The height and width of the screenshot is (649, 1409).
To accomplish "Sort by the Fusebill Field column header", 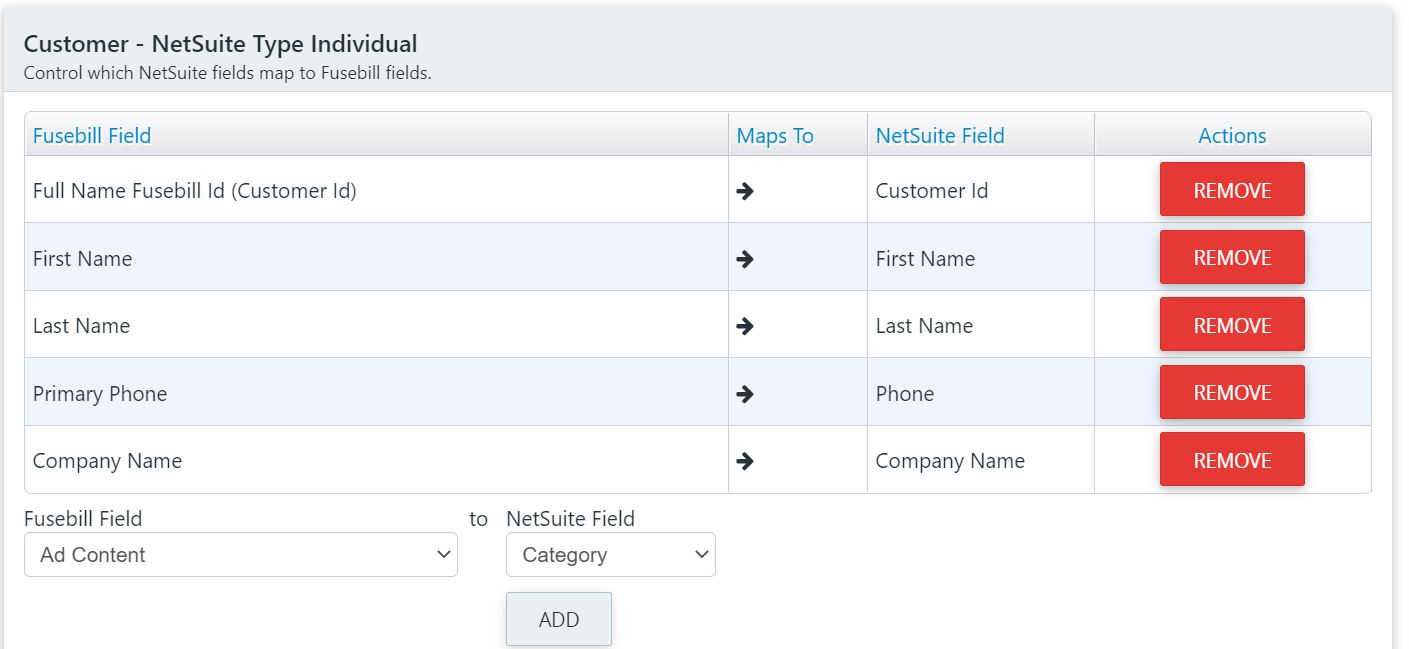I will 92,136.
